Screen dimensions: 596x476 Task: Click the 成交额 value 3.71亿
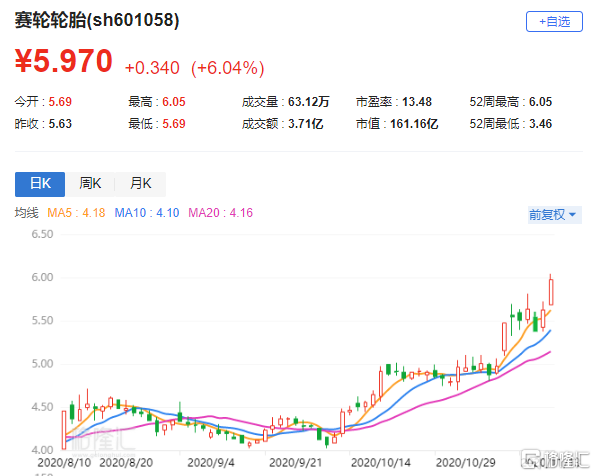(x=306, y=124)
